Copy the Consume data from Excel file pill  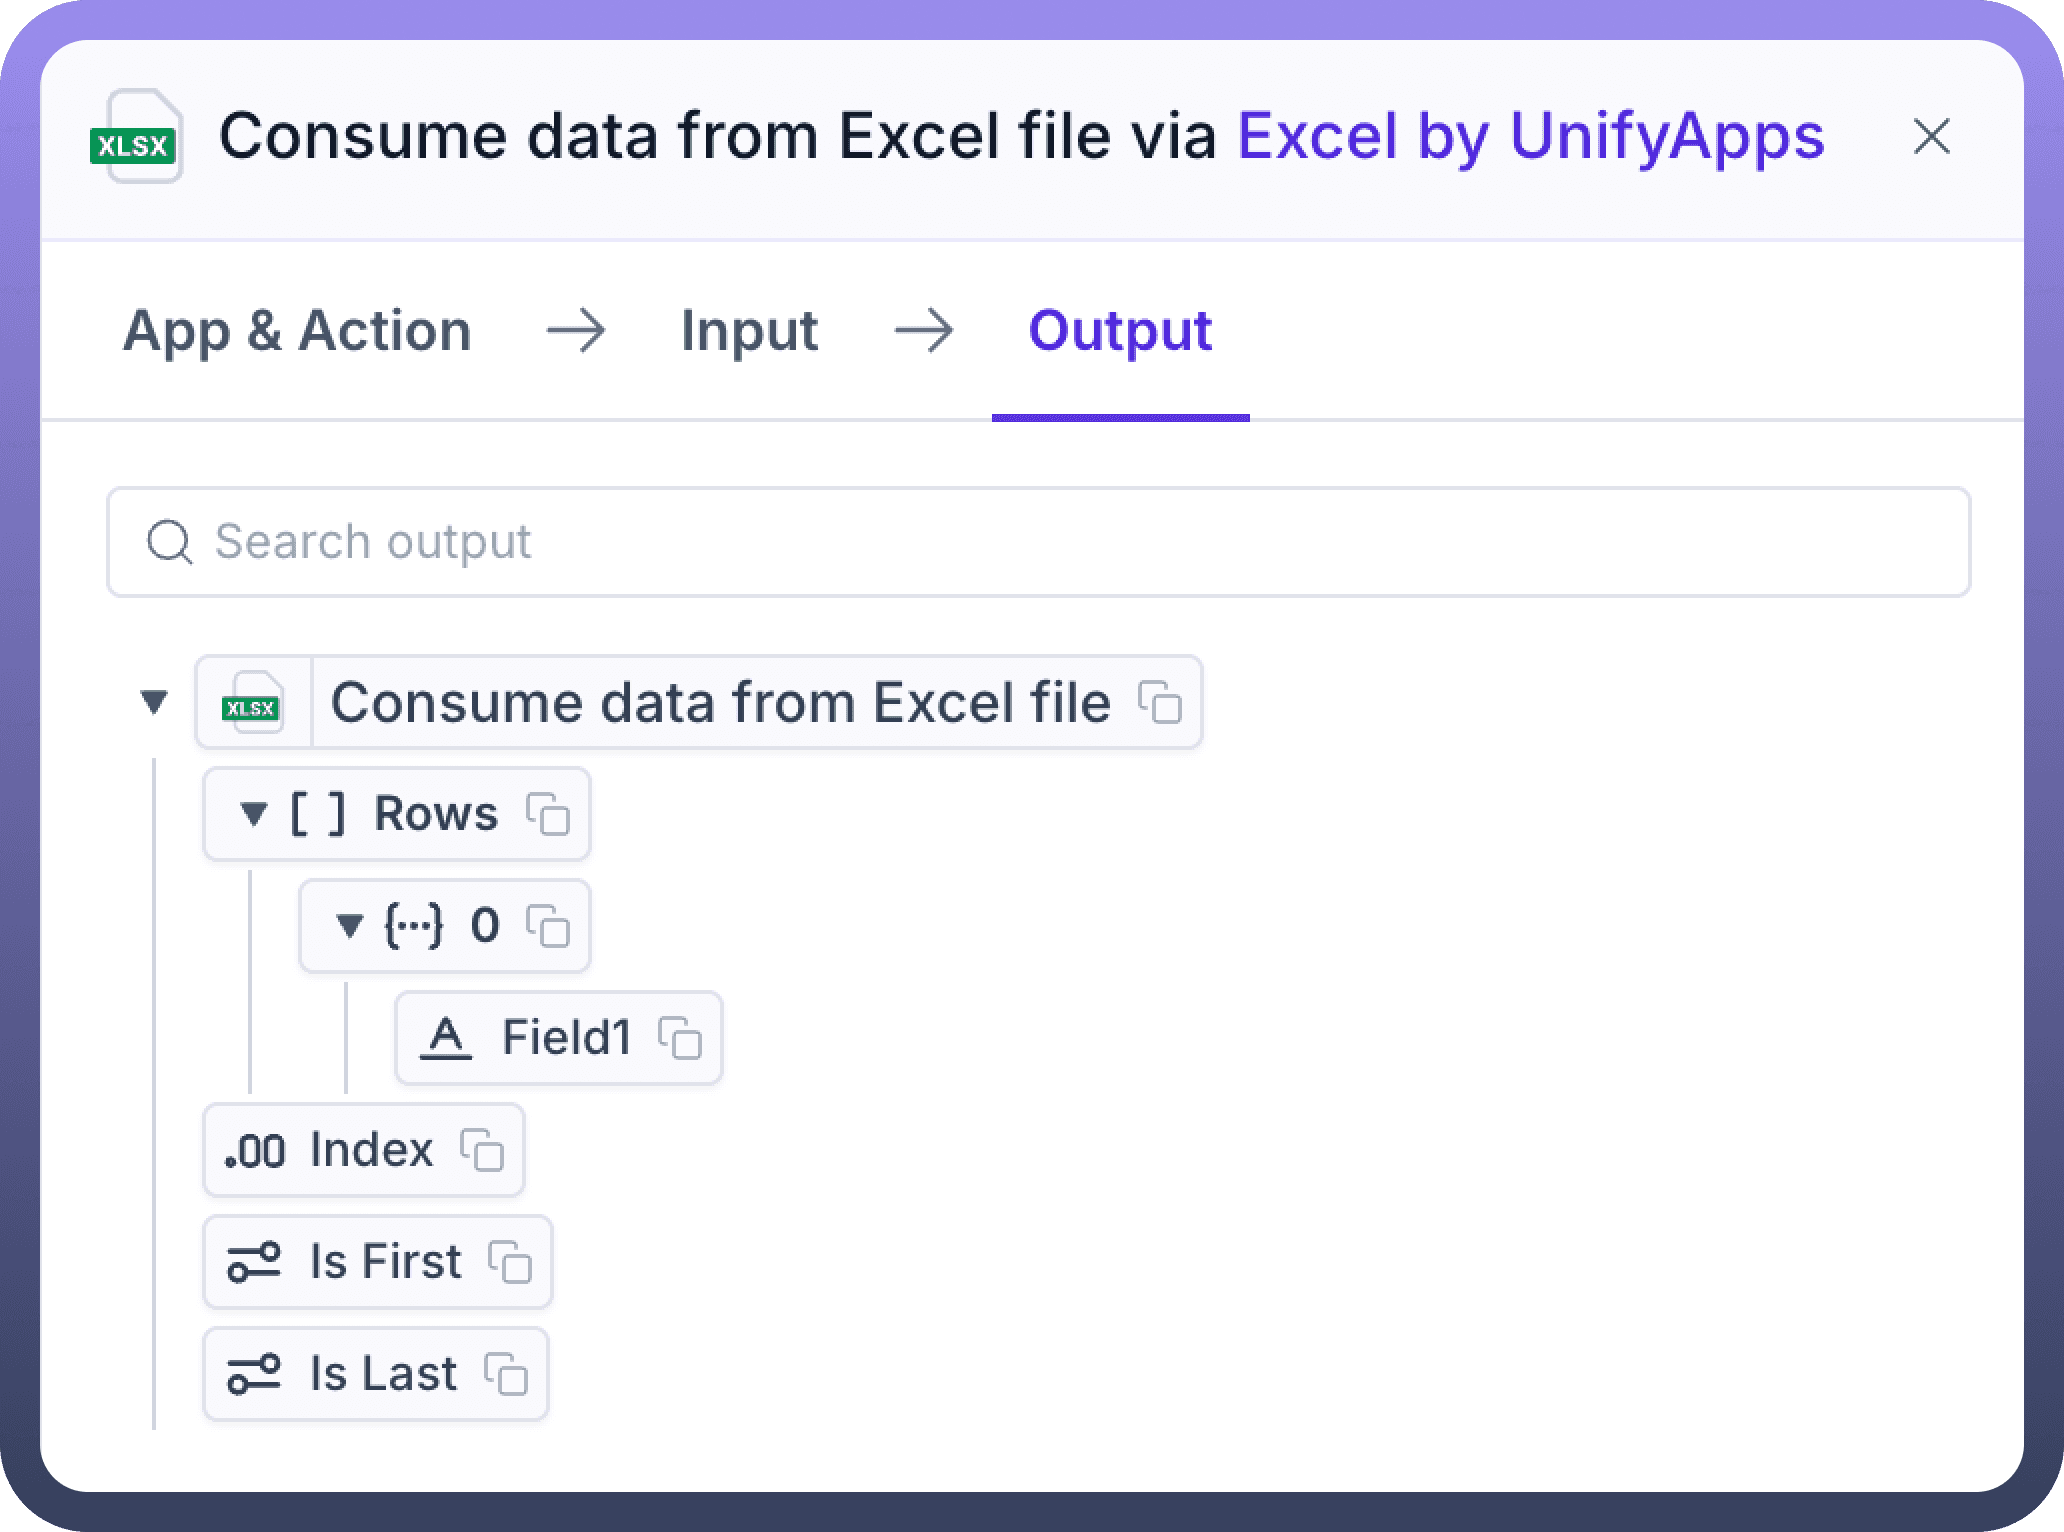(x=1160, y=702)
